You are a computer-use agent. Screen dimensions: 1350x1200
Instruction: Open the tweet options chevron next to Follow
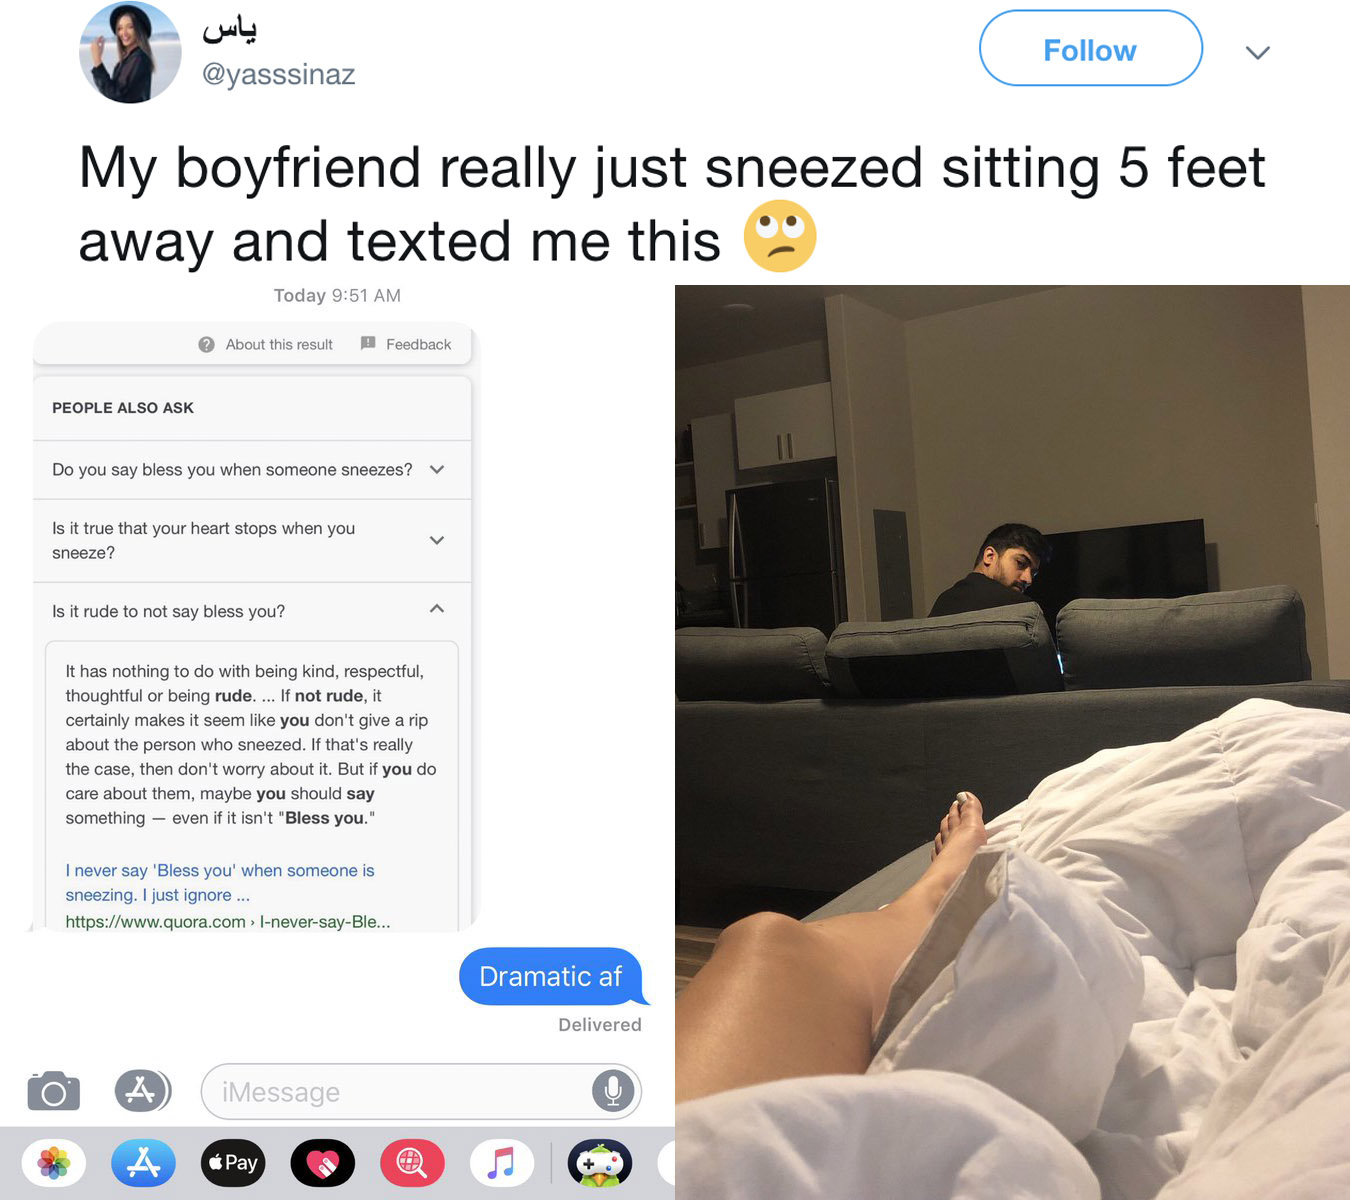click(1258, 52)
